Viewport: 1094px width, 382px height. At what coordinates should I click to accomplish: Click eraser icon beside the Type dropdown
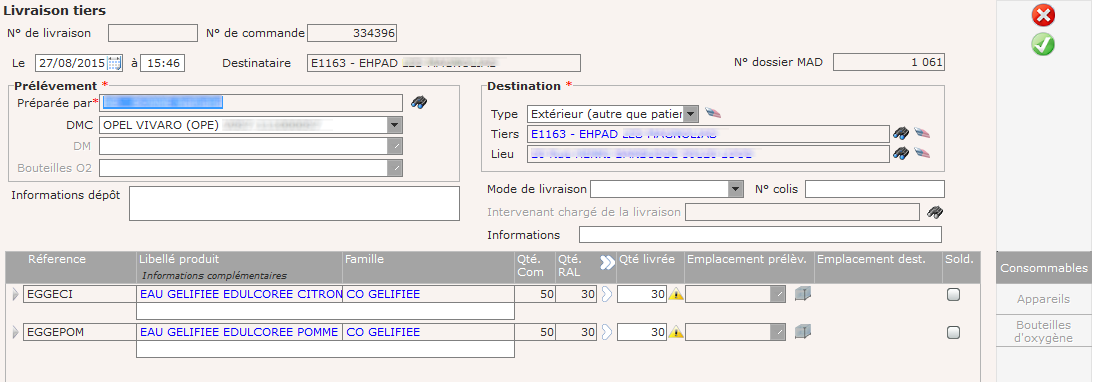(x=712, y=113)
